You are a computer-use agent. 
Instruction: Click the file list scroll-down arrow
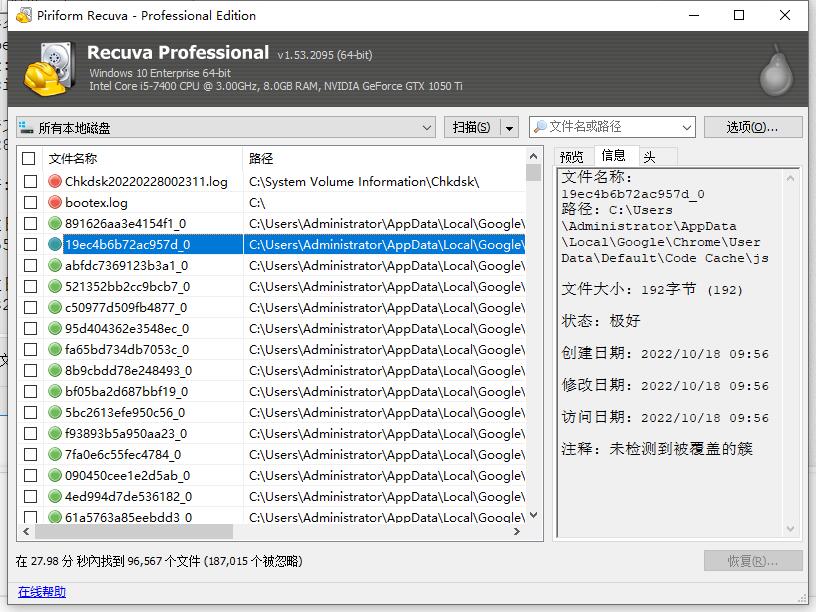click(533, 515)
